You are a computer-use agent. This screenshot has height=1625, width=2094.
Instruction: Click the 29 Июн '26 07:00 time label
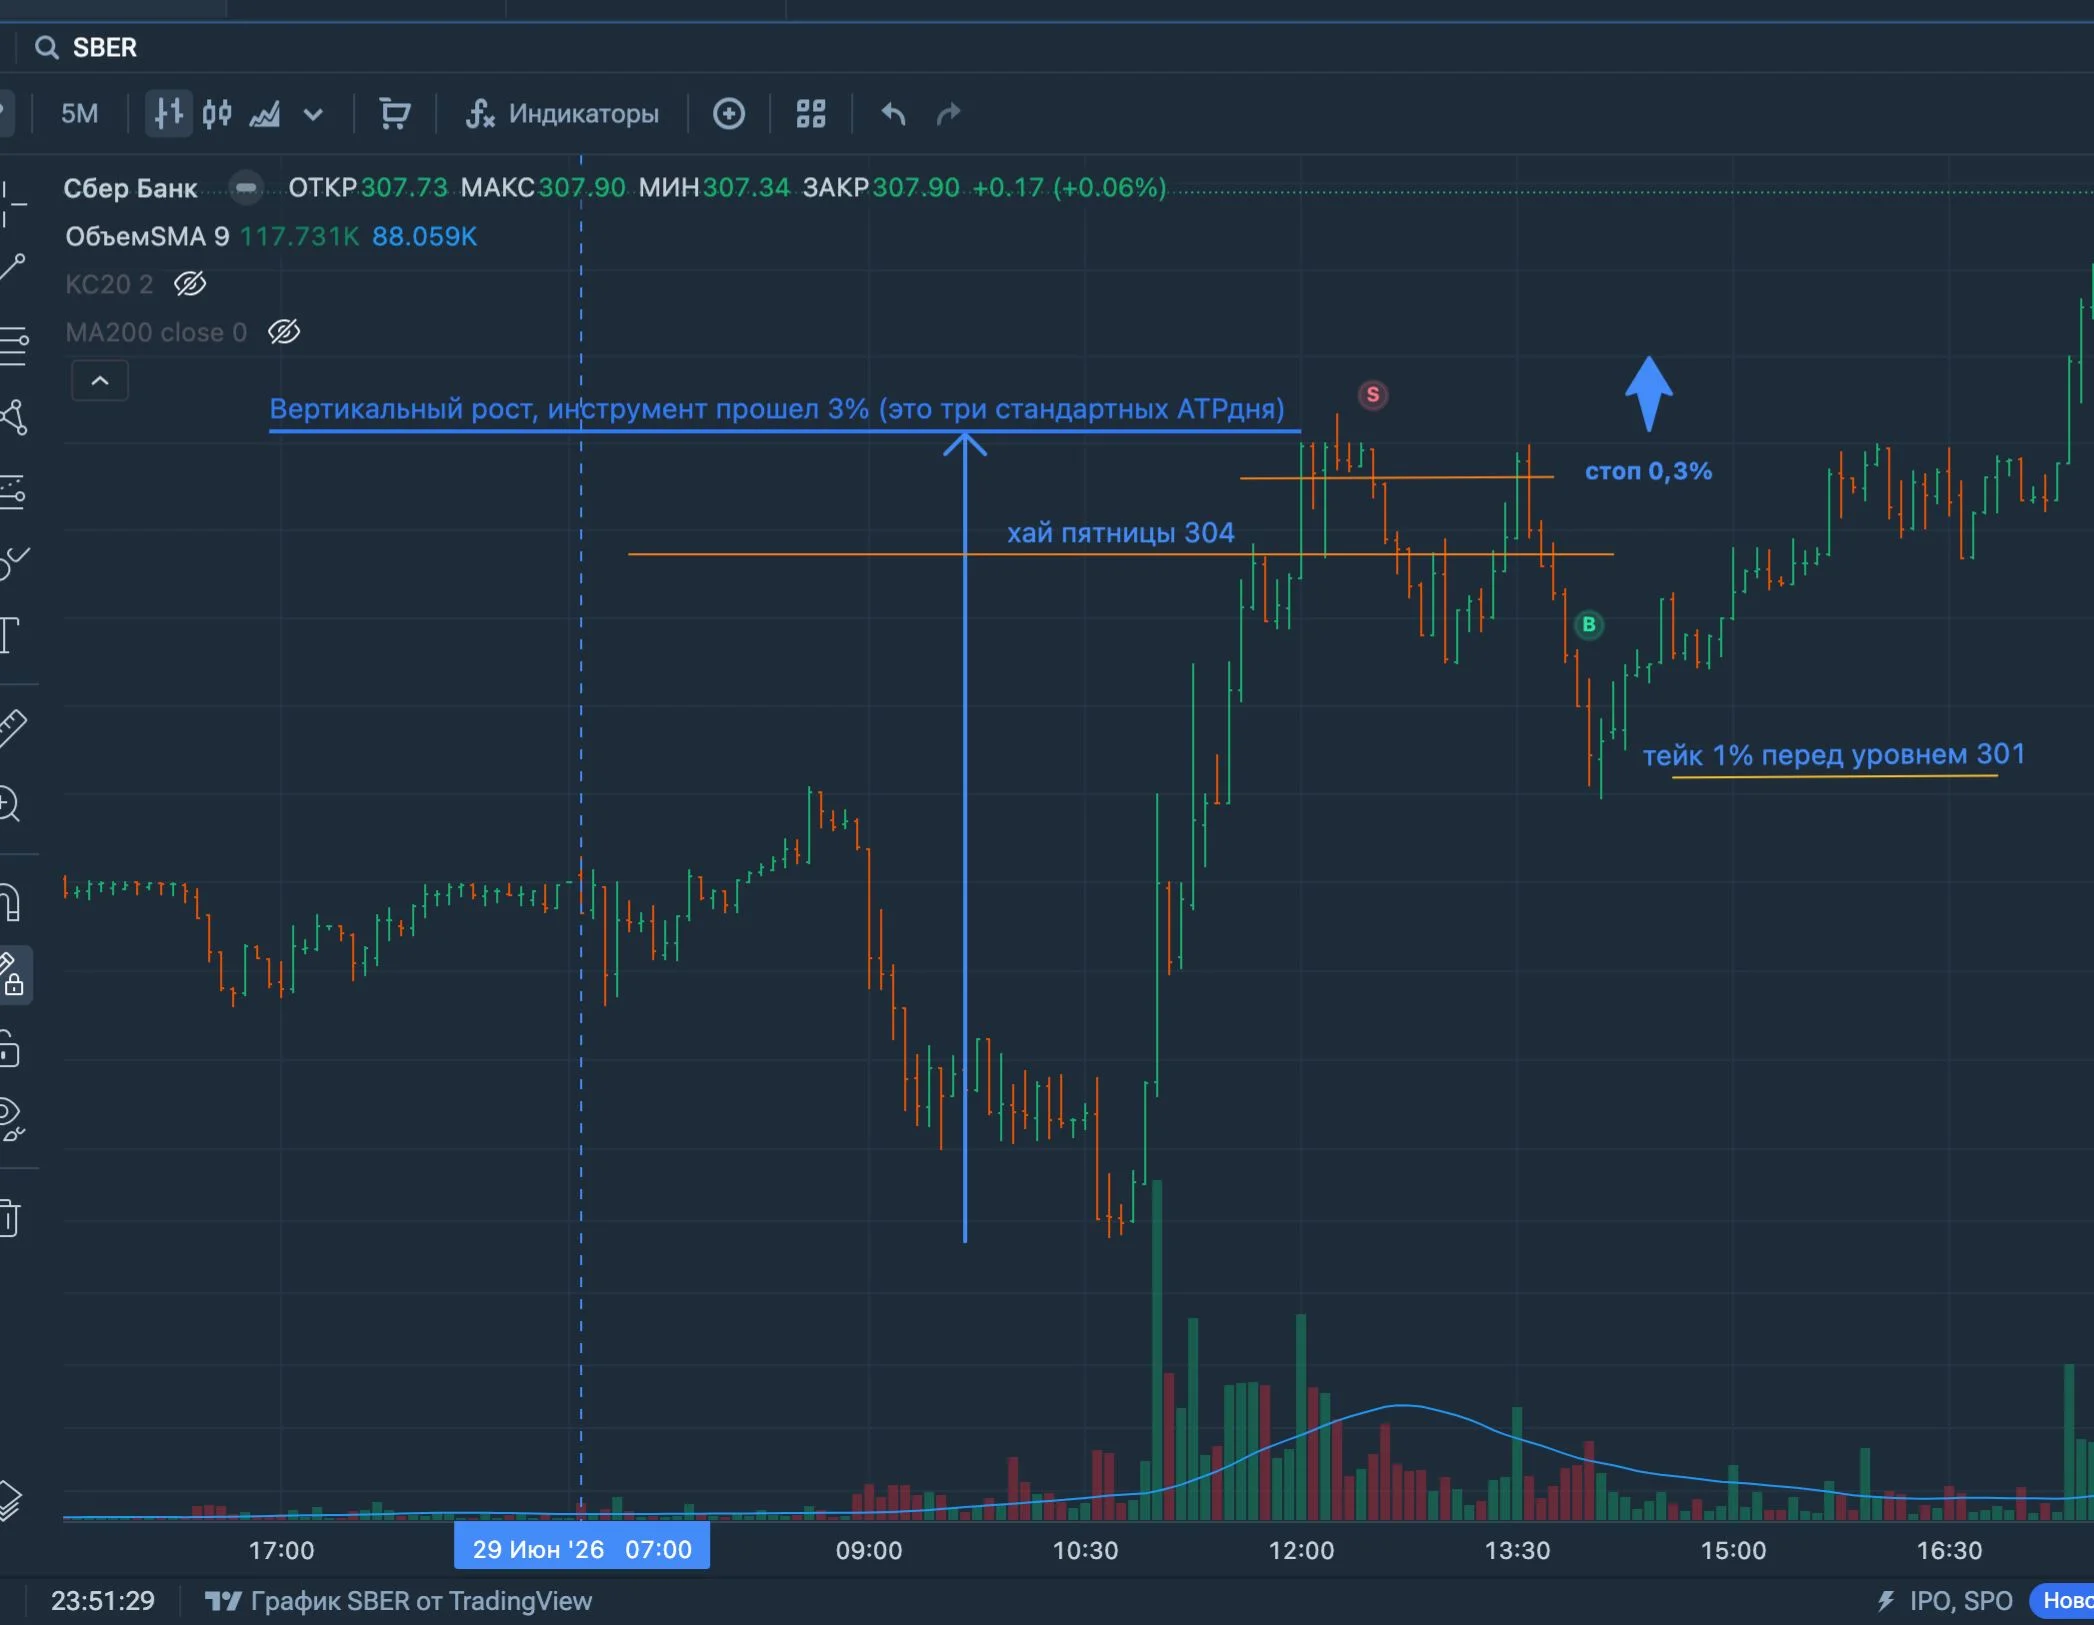coord(582,1549)
